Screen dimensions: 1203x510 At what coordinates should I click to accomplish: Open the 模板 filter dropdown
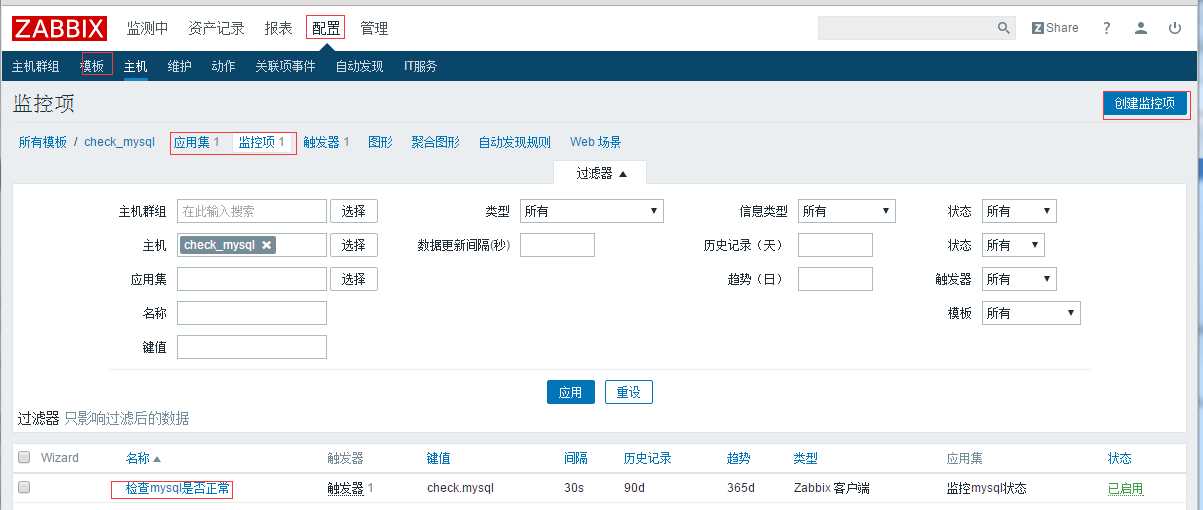1031,313
